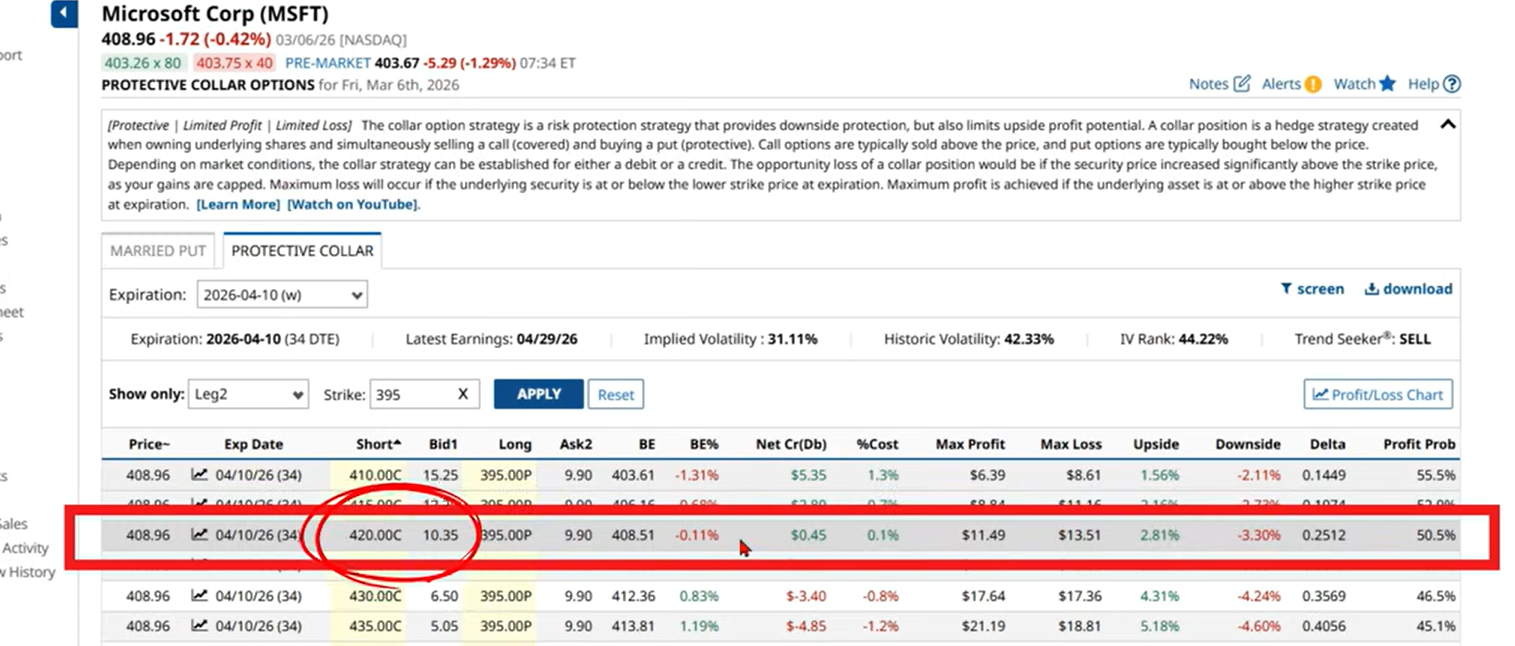Click the APPLY button

pyautogui.click(x=538, y=394)
